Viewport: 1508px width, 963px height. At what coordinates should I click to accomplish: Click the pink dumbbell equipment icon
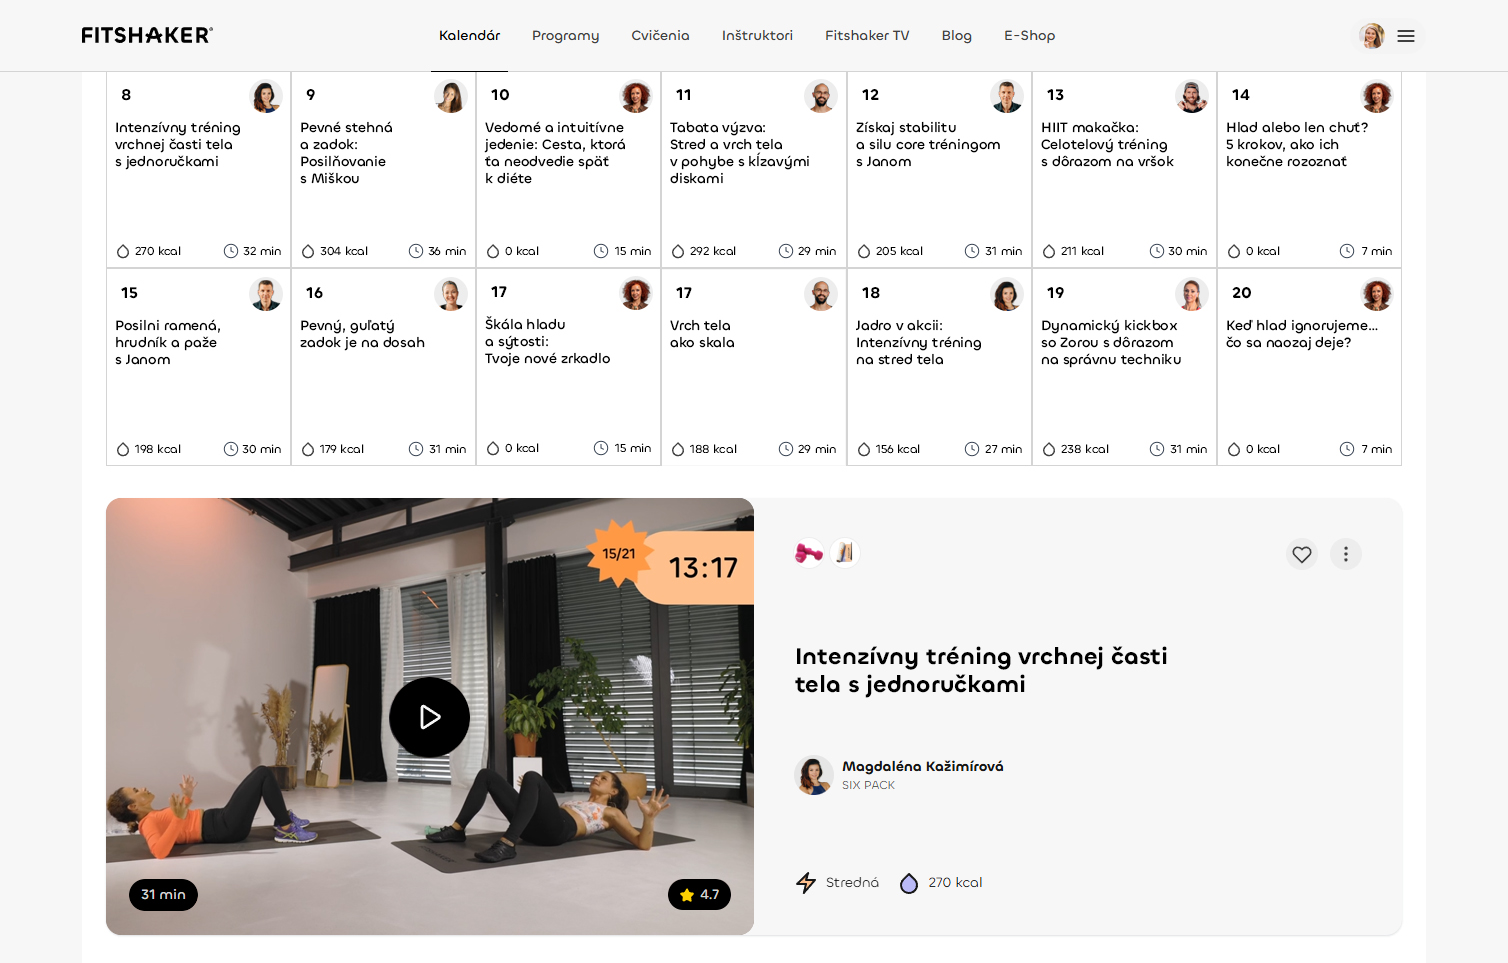[808, 552]
